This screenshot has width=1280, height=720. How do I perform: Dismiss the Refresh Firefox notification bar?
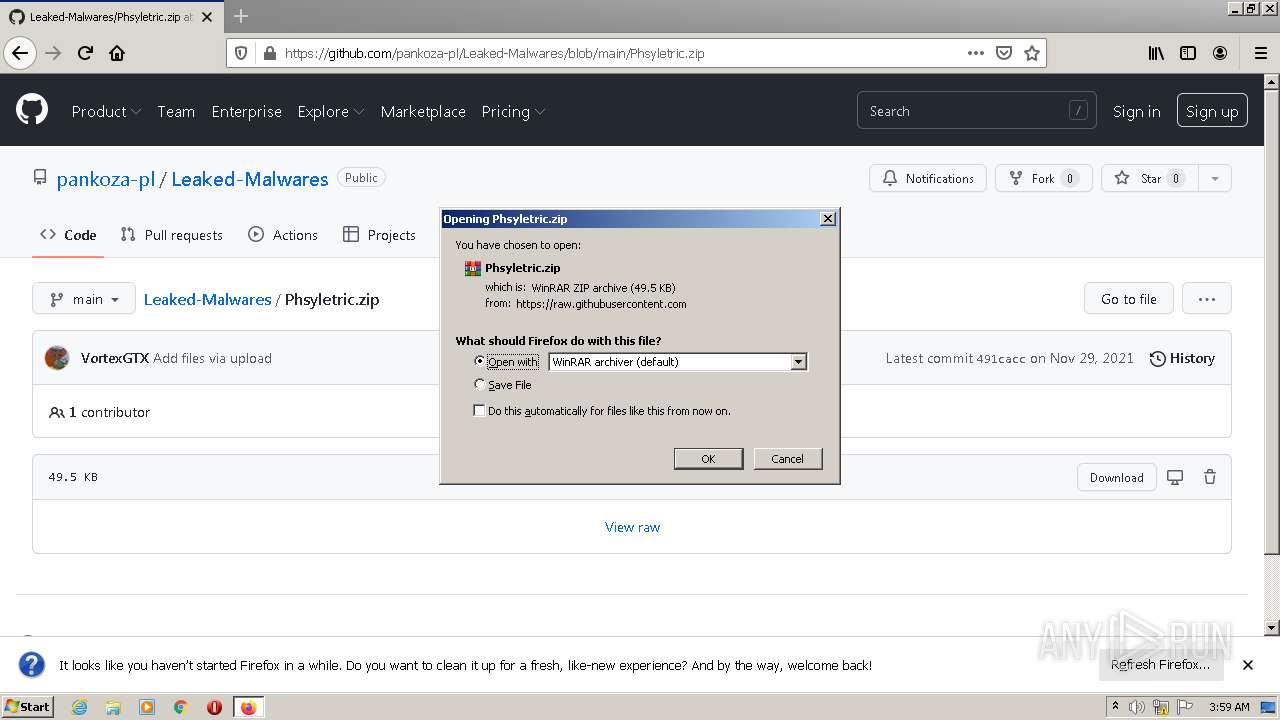1248,665
